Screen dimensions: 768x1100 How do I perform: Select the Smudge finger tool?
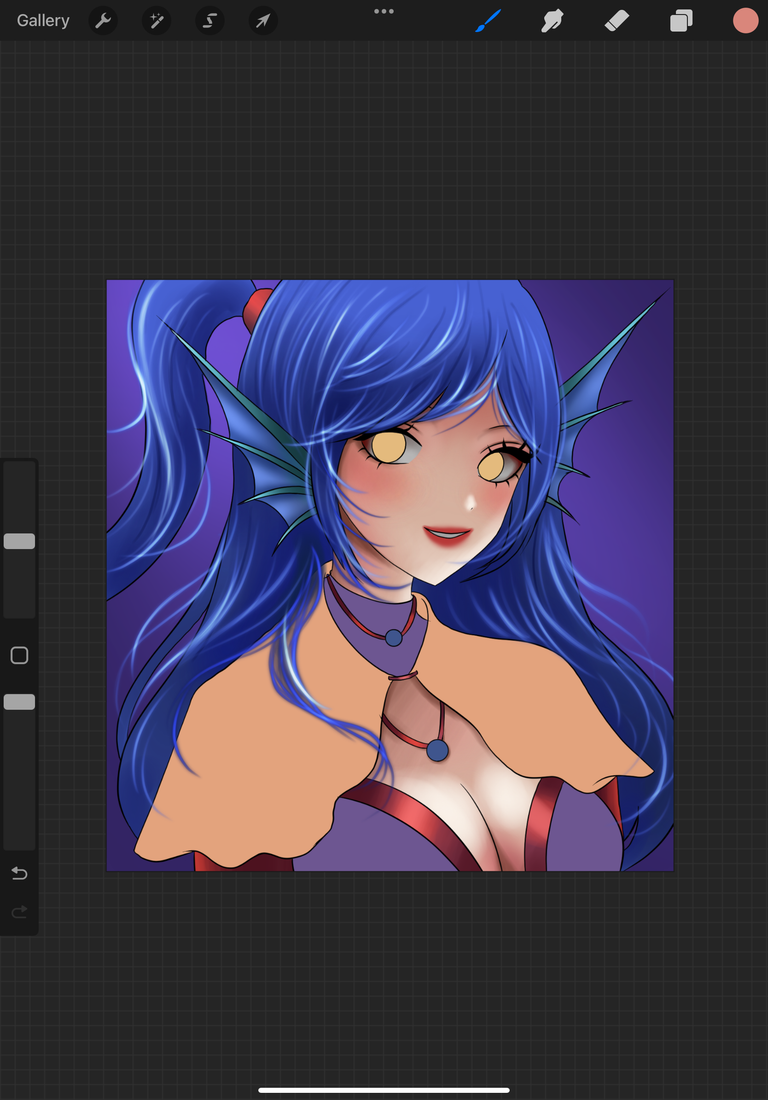tap(553, 20)
